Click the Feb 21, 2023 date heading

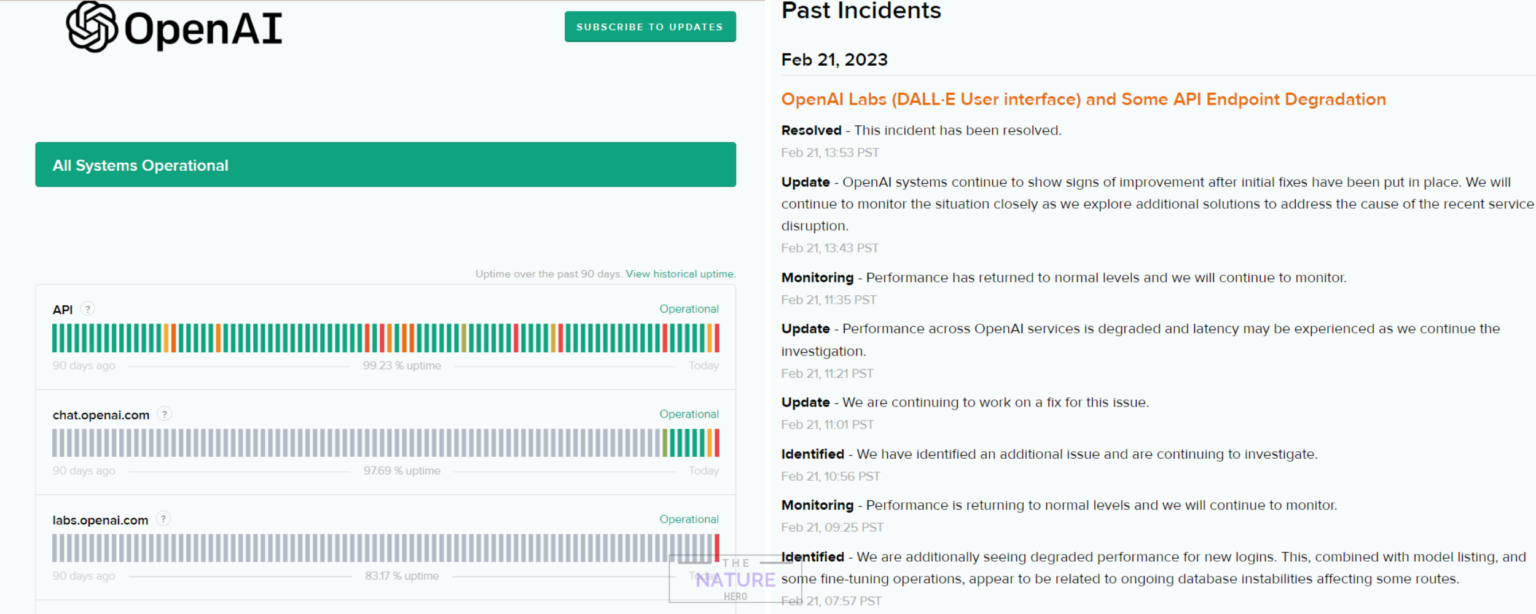(x=834, y=60)
